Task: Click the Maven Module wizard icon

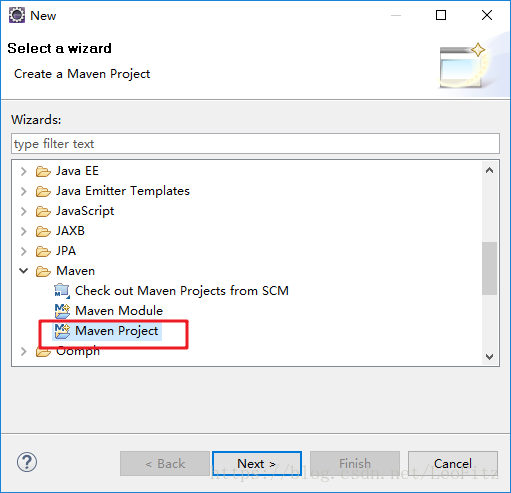Action: [62, 311]
